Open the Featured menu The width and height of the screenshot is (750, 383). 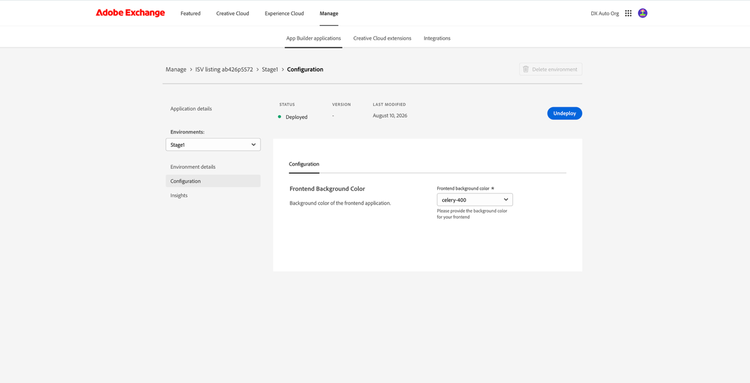190,13
